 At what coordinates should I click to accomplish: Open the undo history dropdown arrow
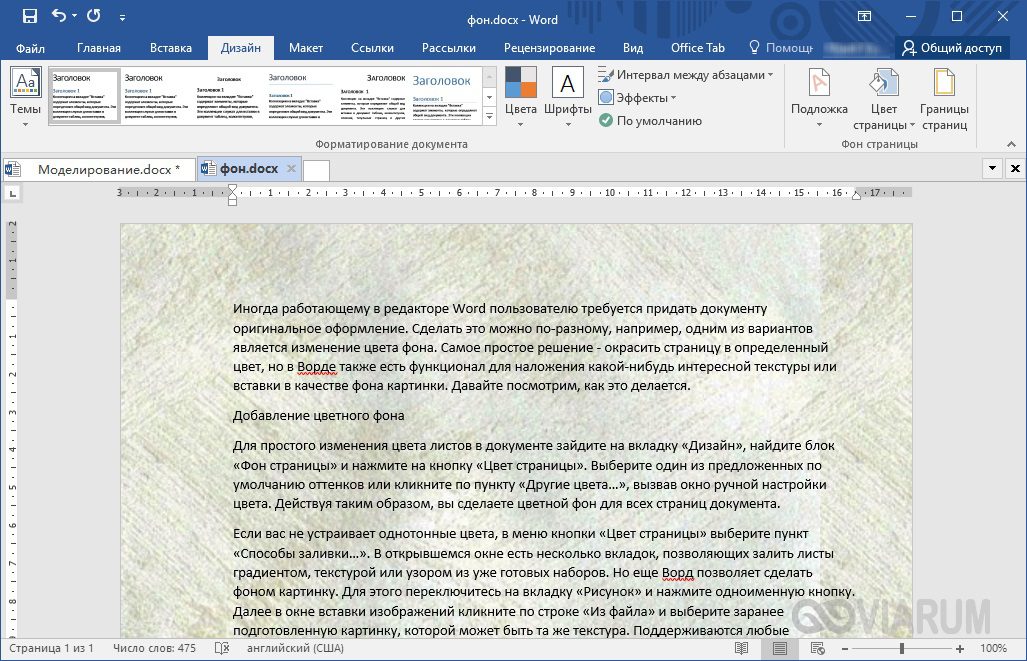tap(74, 16)
